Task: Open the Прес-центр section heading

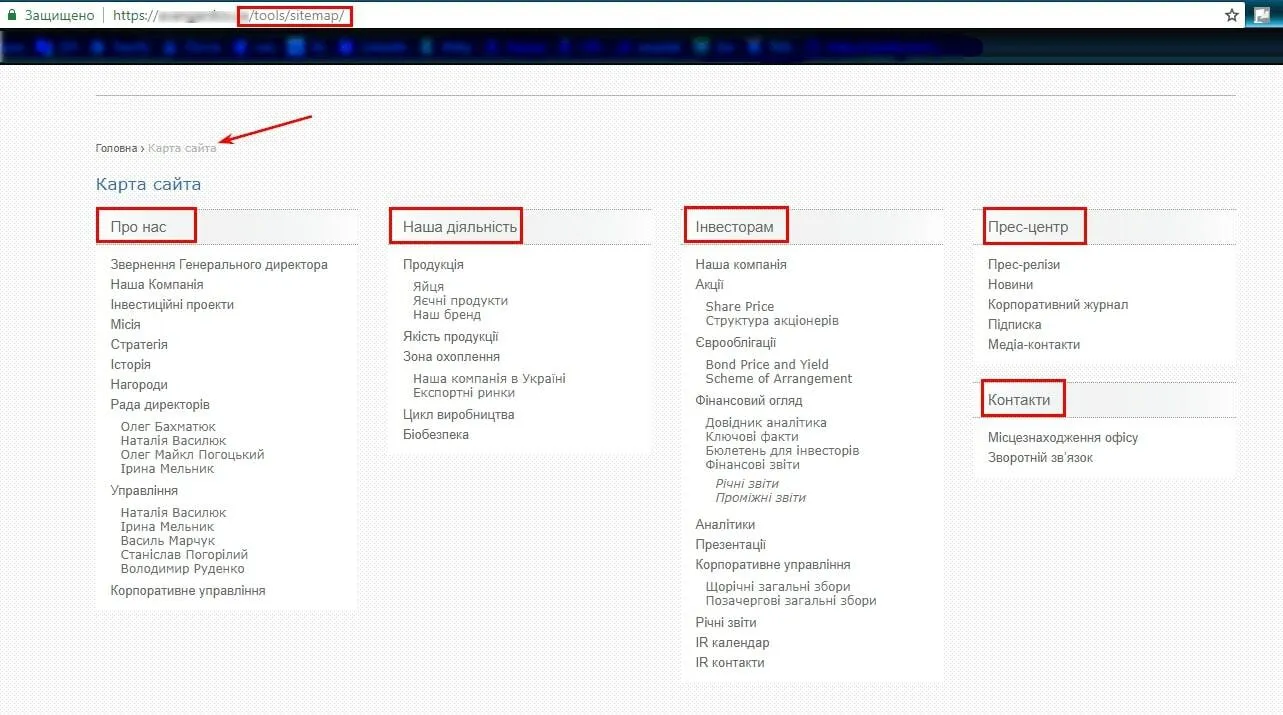Action: click(1028, 227)
